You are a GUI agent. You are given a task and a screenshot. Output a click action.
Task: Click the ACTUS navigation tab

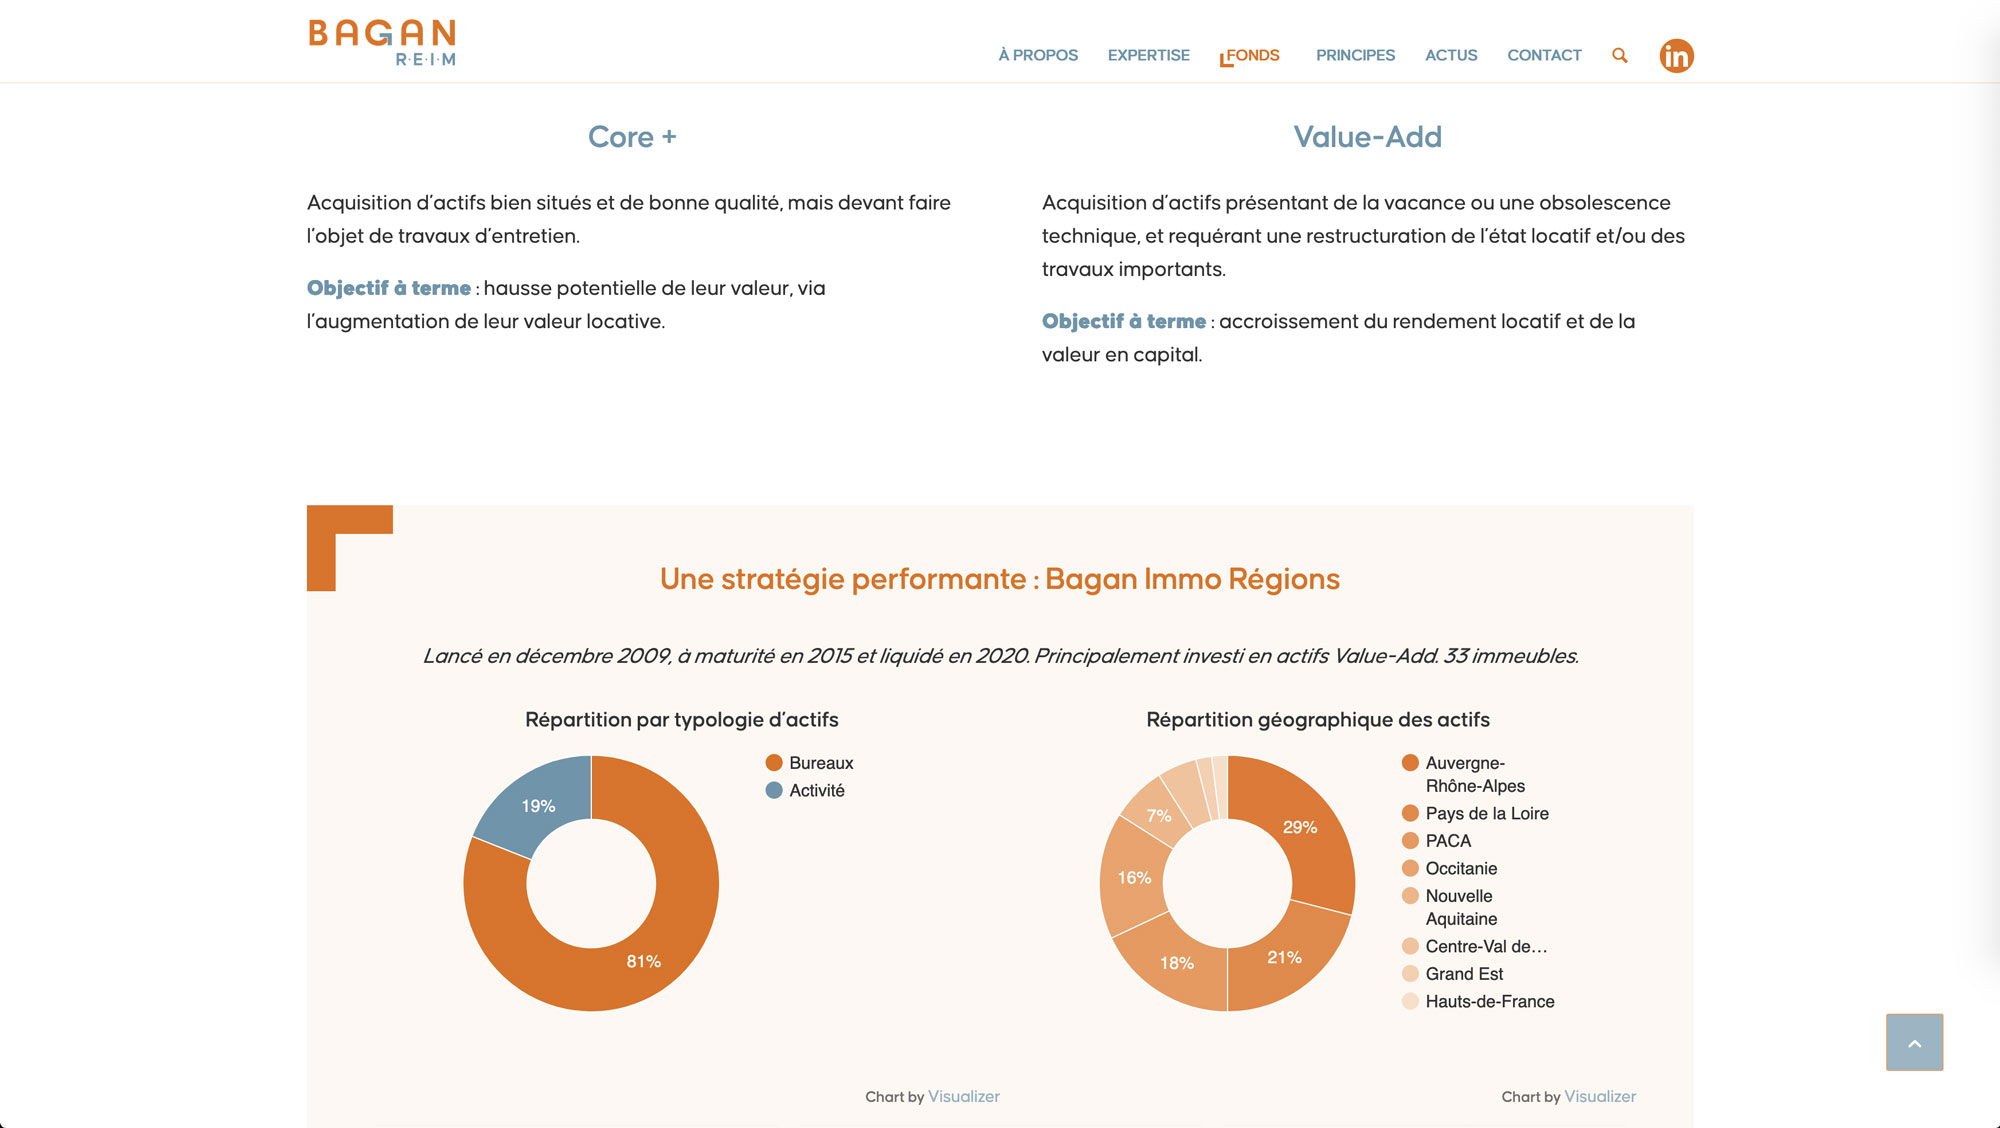pos(1452,55)
